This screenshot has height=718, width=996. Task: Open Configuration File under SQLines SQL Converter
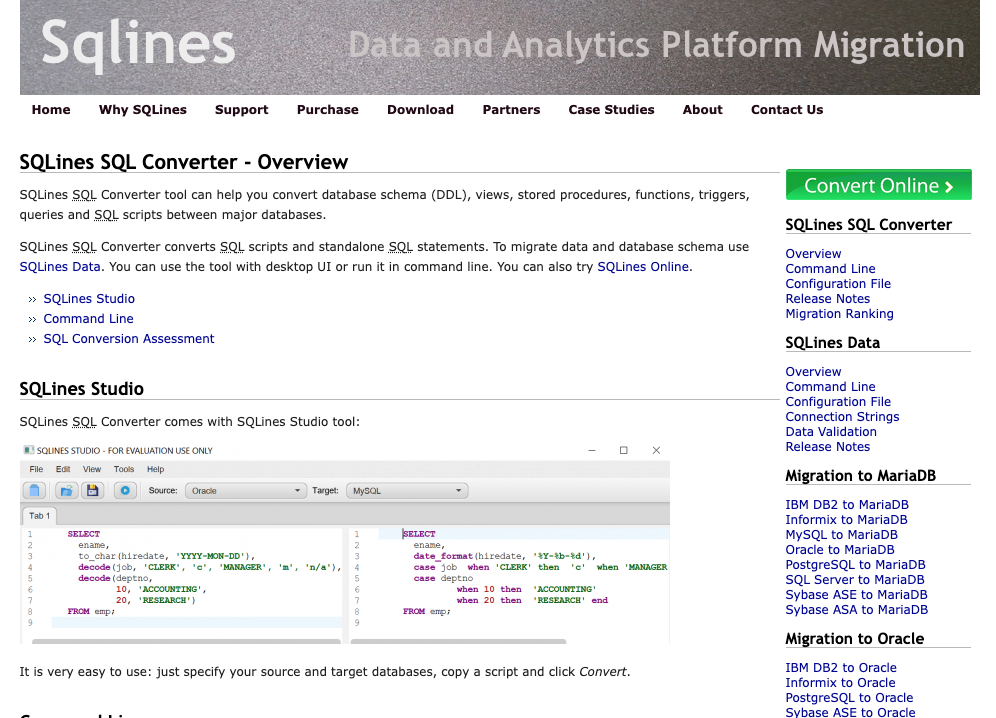(x=838, y=283)
